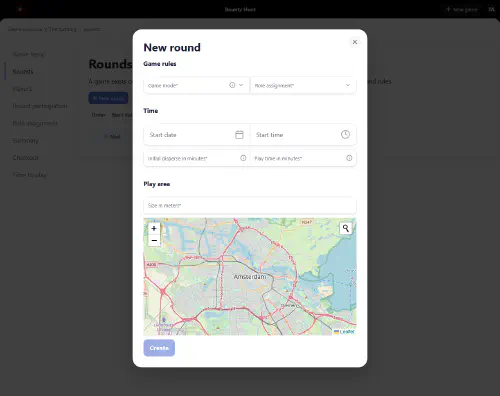Screen dimensions: 500x396
Task: Select Rounds in the sidebar
Action: tap(23, 71)
